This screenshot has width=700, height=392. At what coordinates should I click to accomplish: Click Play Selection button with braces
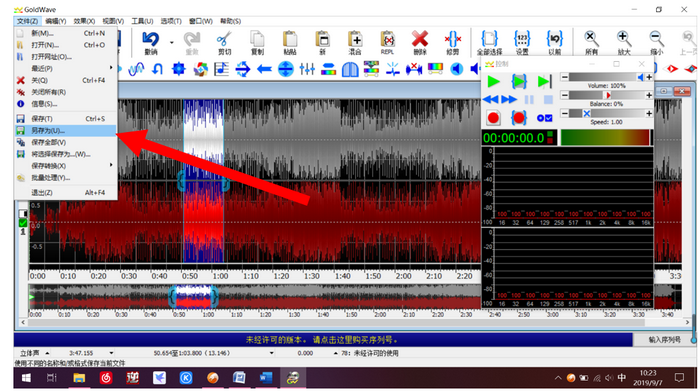tap(519, 81)
